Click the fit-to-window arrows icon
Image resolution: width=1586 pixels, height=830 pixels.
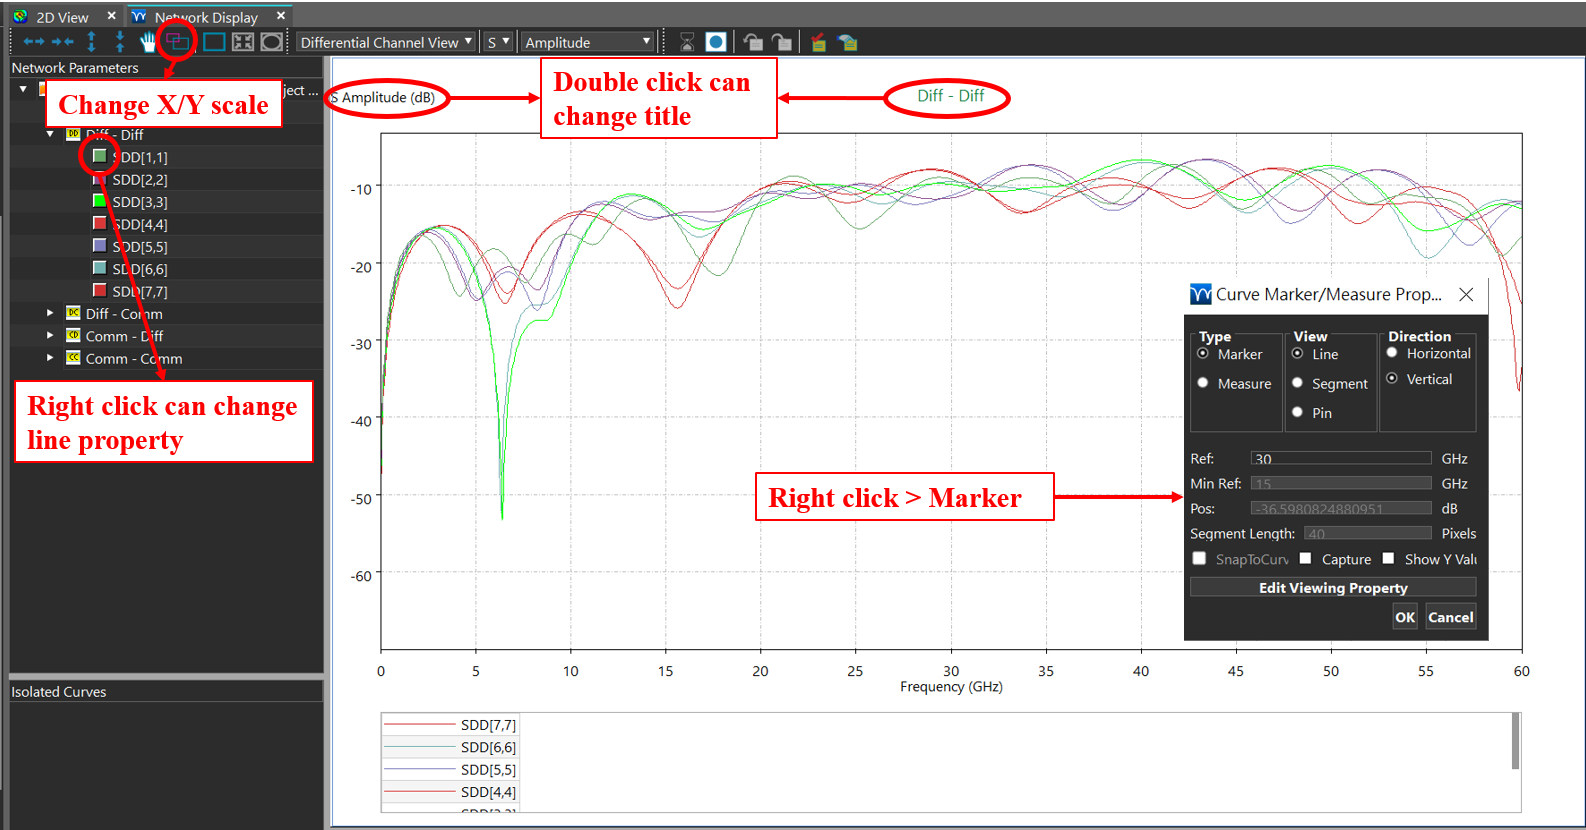(243, 42)
